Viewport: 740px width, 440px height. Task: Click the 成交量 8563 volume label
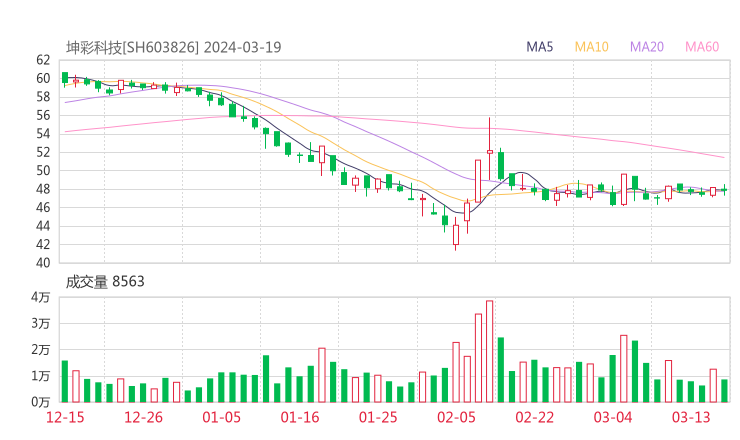pyautogui.click(x=105, y=282)
